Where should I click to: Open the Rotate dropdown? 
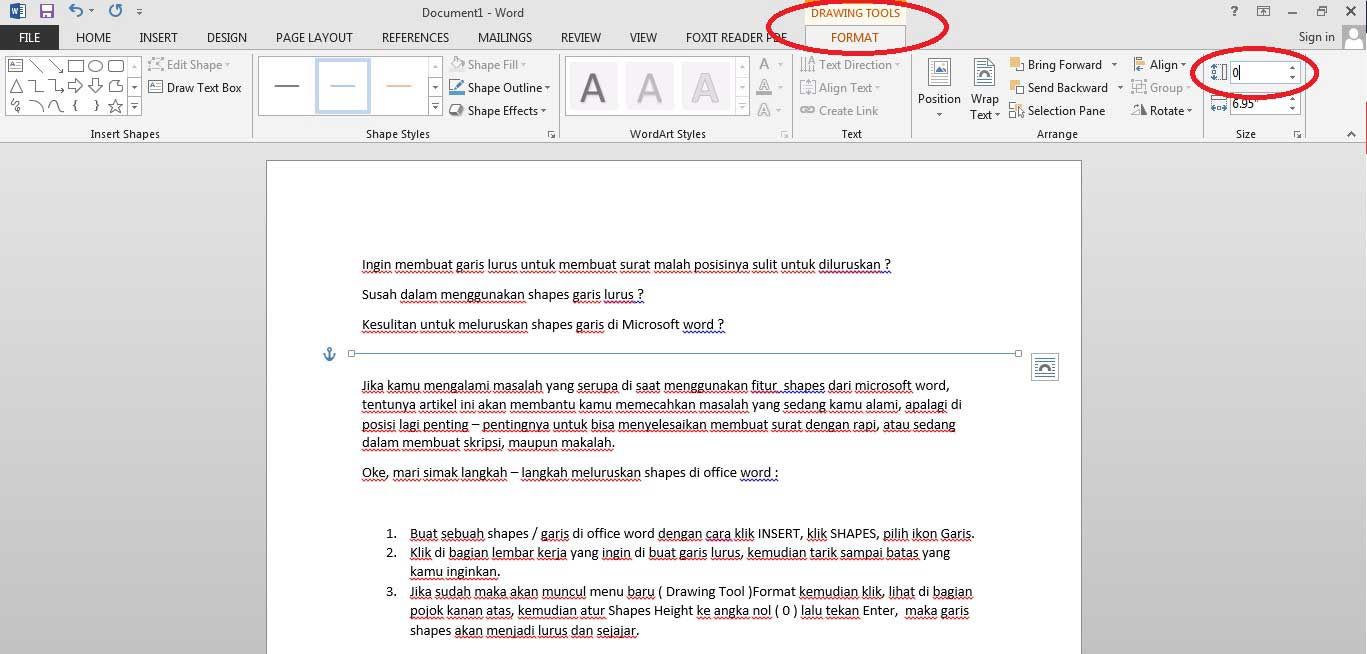pyautogui.click(x=1163, y=111)
